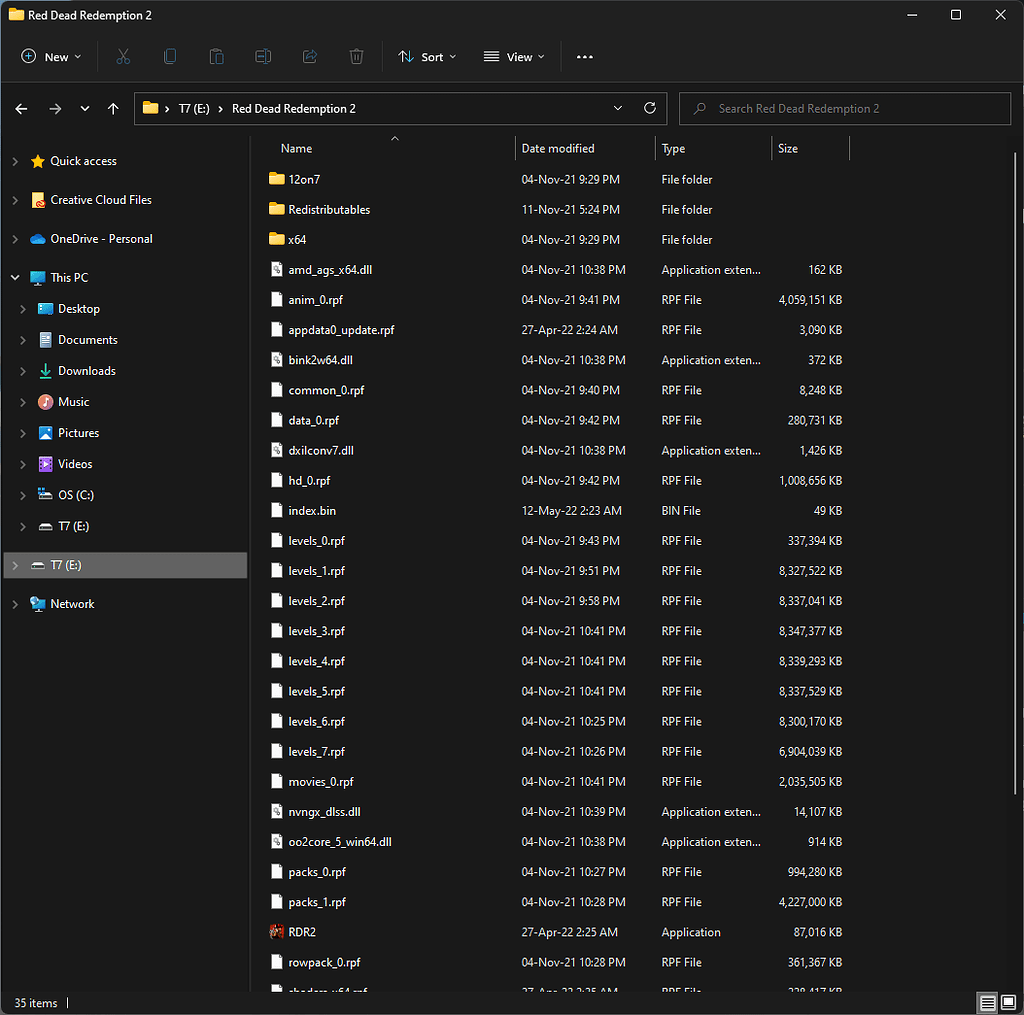Delete selection with the trash icon
The image size is (1024, 1015).
pyautogui.click(x=356, y=57)
